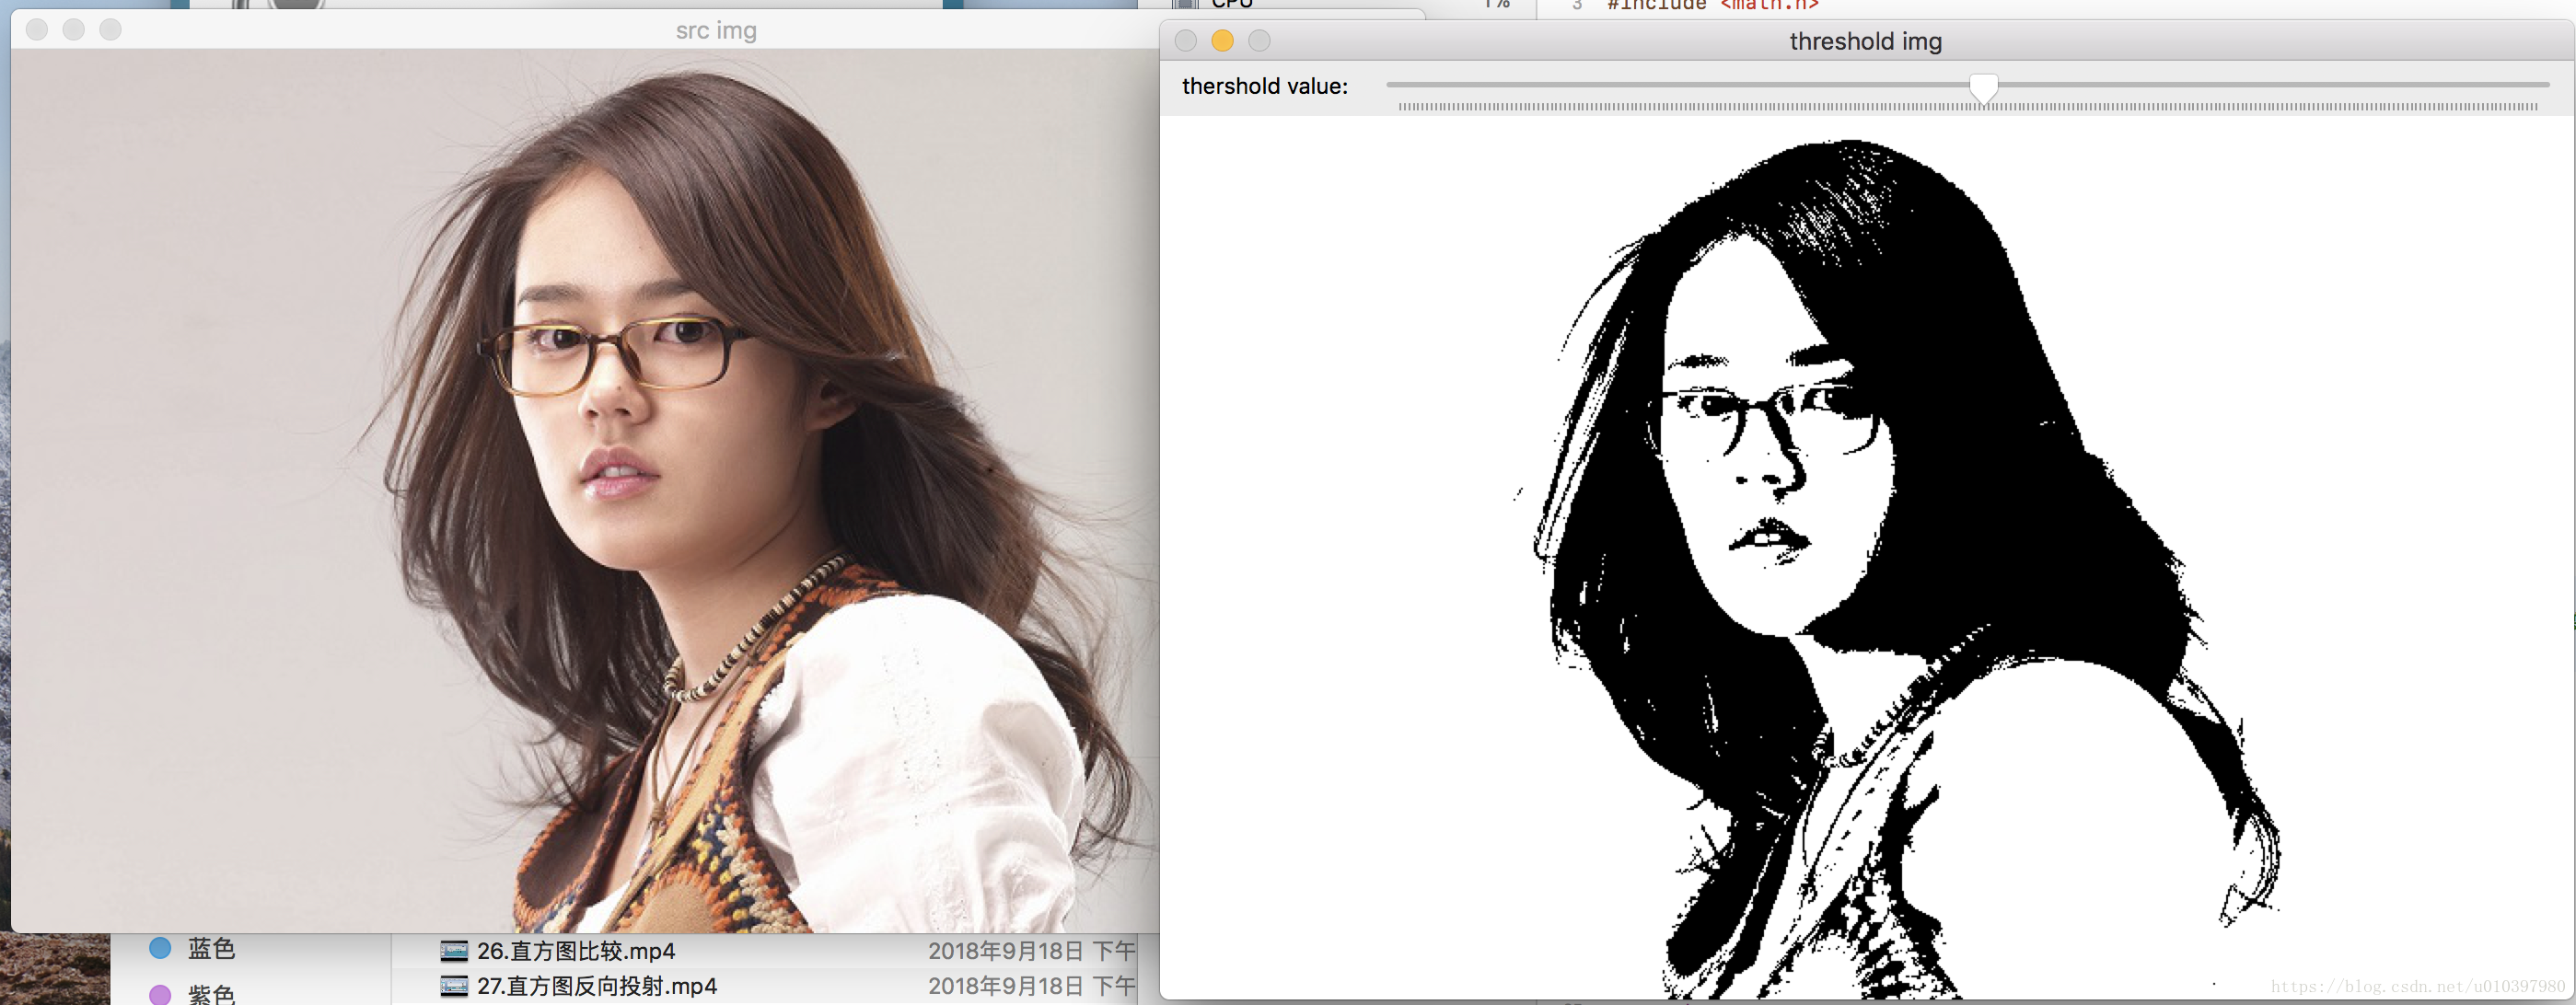Minimize the threshold img window
Screen dimensions: 2576x1005
pos(1222,41)
